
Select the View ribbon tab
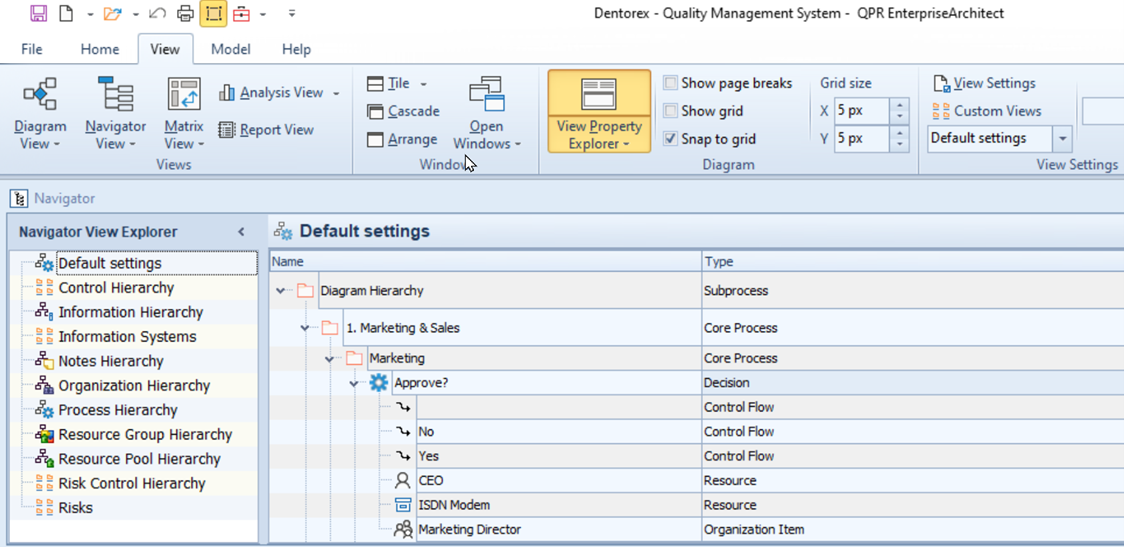[x=165, y=49]
